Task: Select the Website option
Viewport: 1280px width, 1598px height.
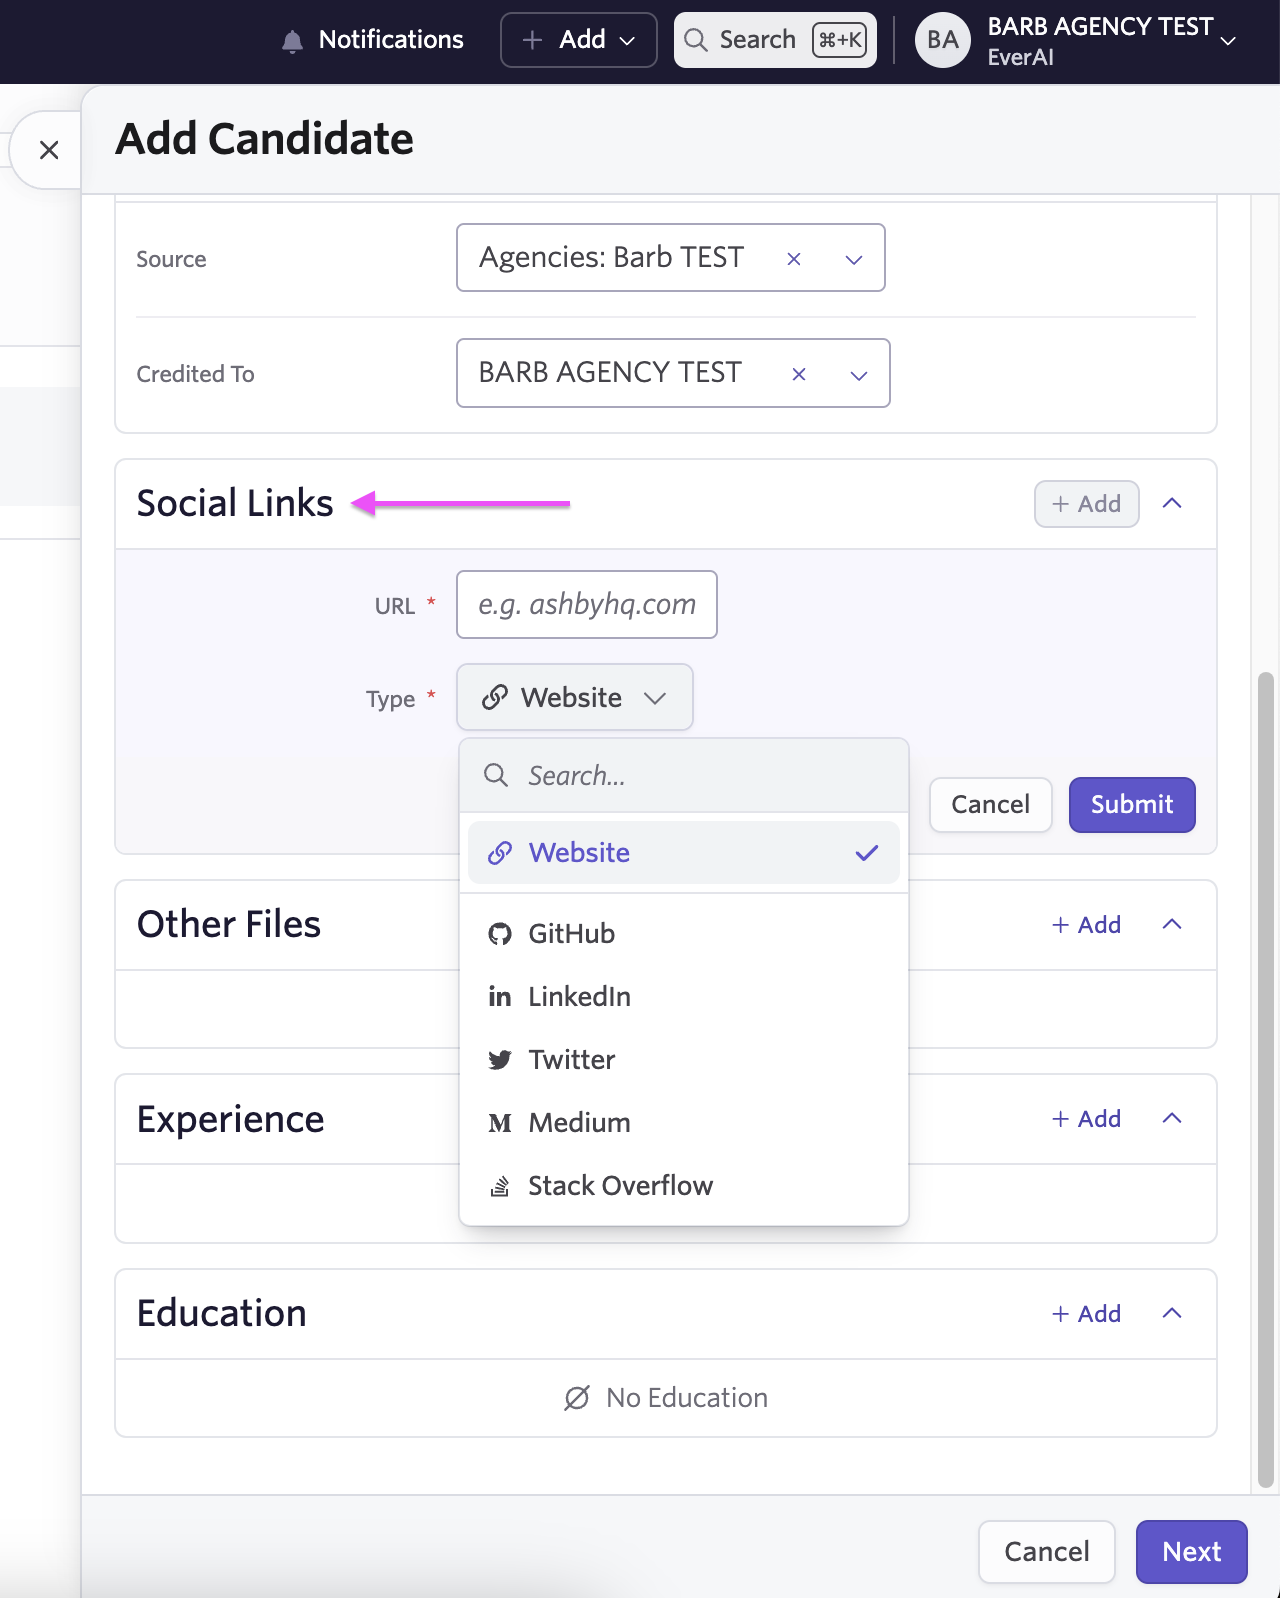Action: (x=684, y=853)
